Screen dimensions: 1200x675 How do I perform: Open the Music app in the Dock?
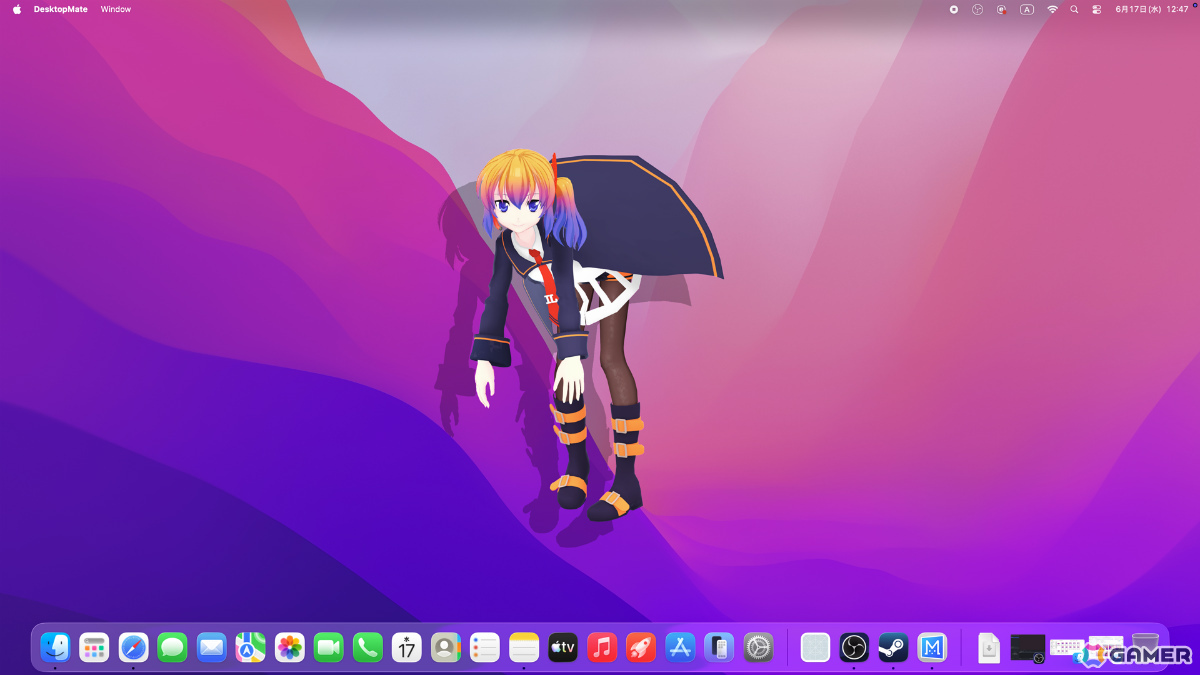(601, 648)
